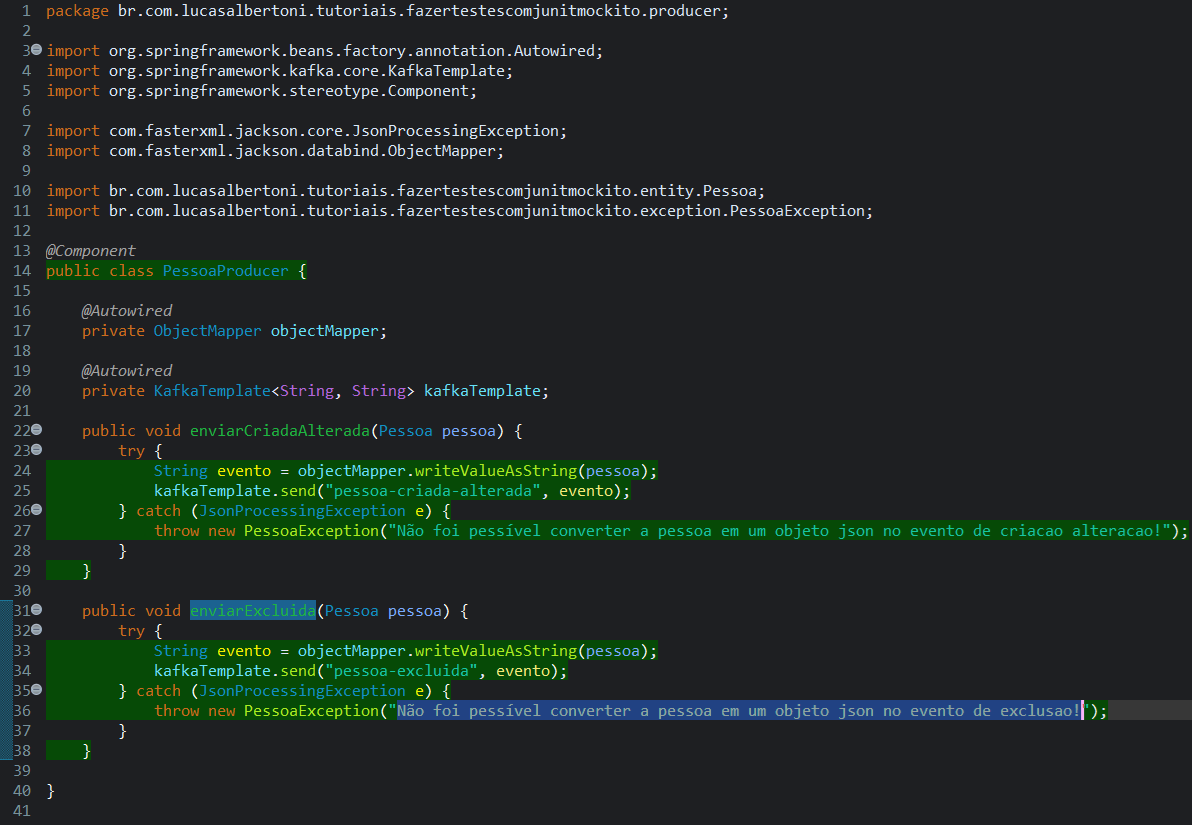Click the KafkaTemplate field declaration on line 20
This screenshot has width=1192, height=825.
click(212, 390)
